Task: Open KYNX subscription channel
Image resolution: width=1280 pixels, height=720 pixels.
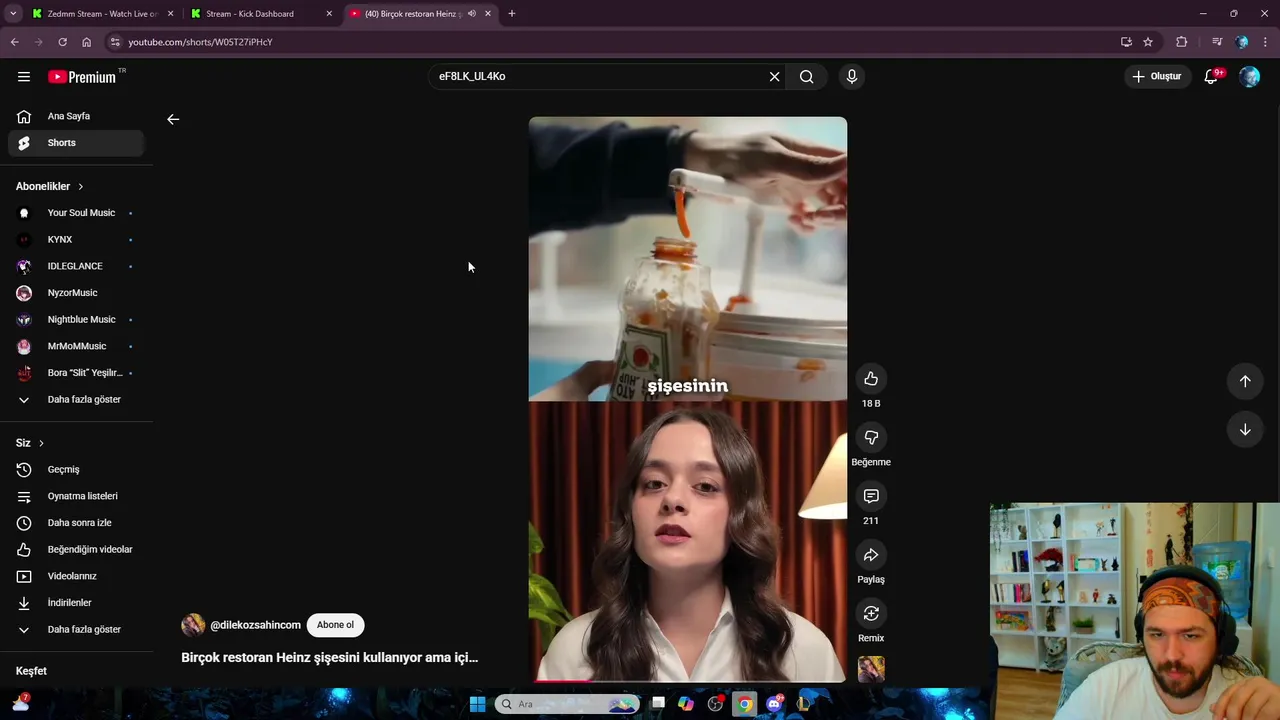Action: click(76, 239)
